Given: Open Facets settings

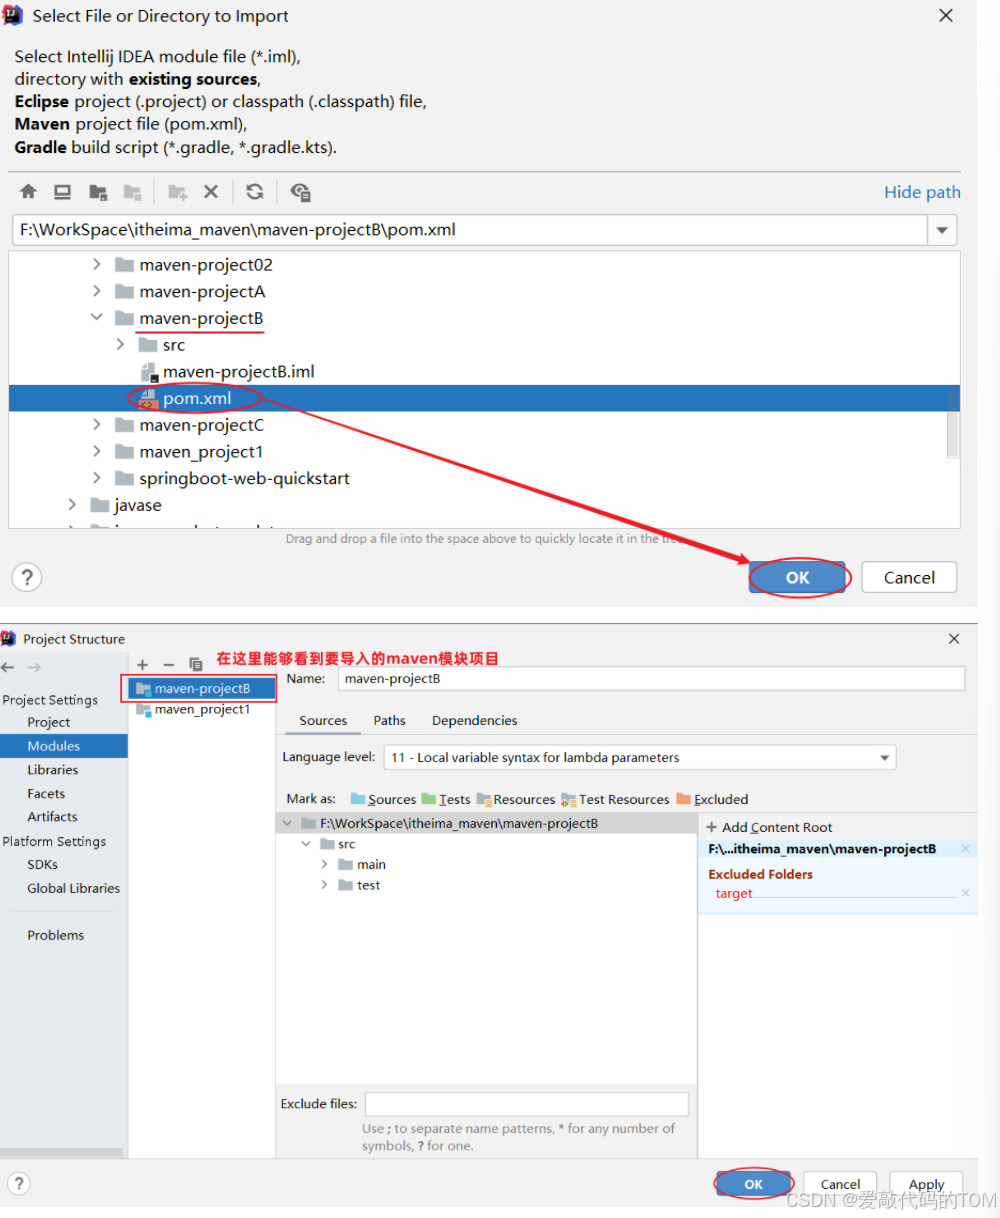Looking at the screenshot, I should tap(46, 794).
